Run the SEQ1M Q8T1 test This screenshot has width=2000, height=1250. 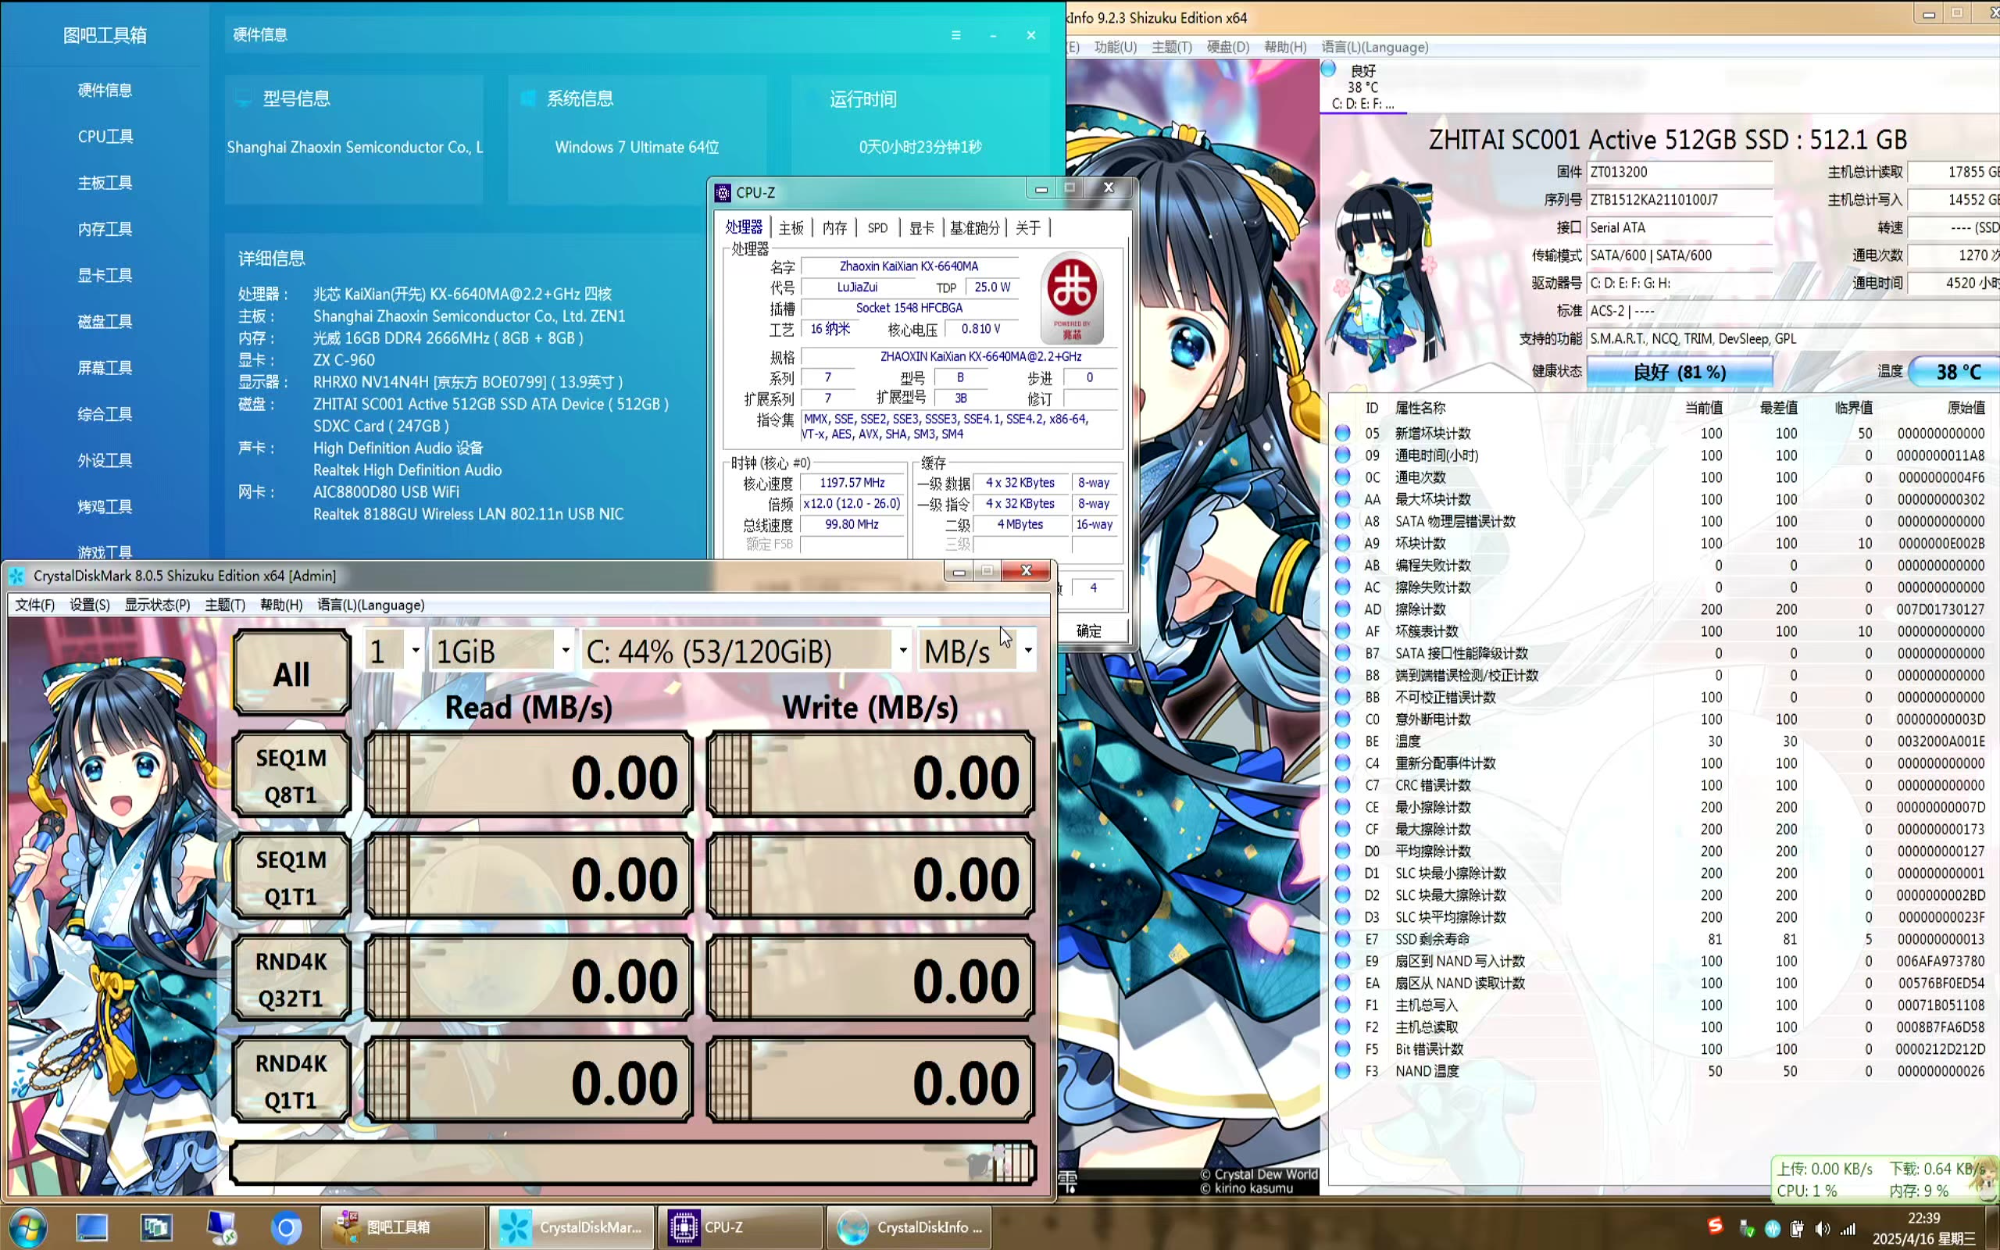coord(291,775)
